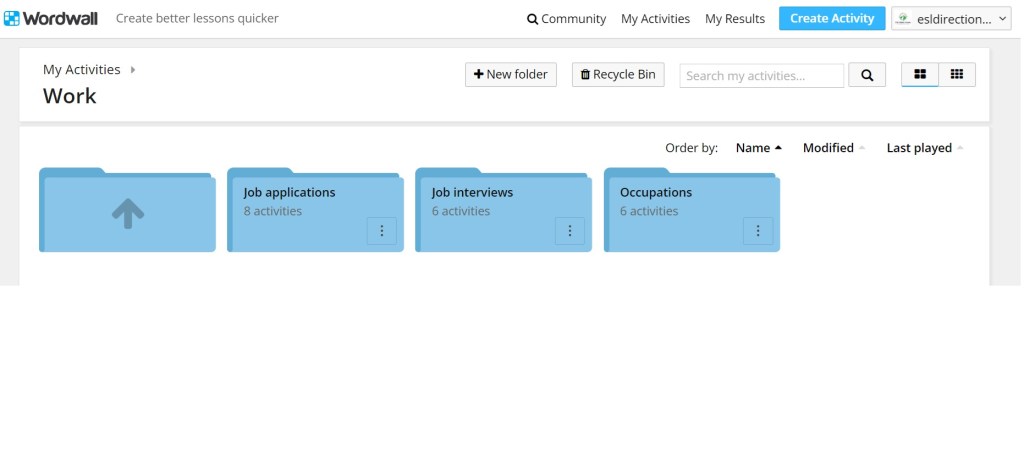Open the Community search page
The image size is (1024, 462).
(x=566, y=19)
